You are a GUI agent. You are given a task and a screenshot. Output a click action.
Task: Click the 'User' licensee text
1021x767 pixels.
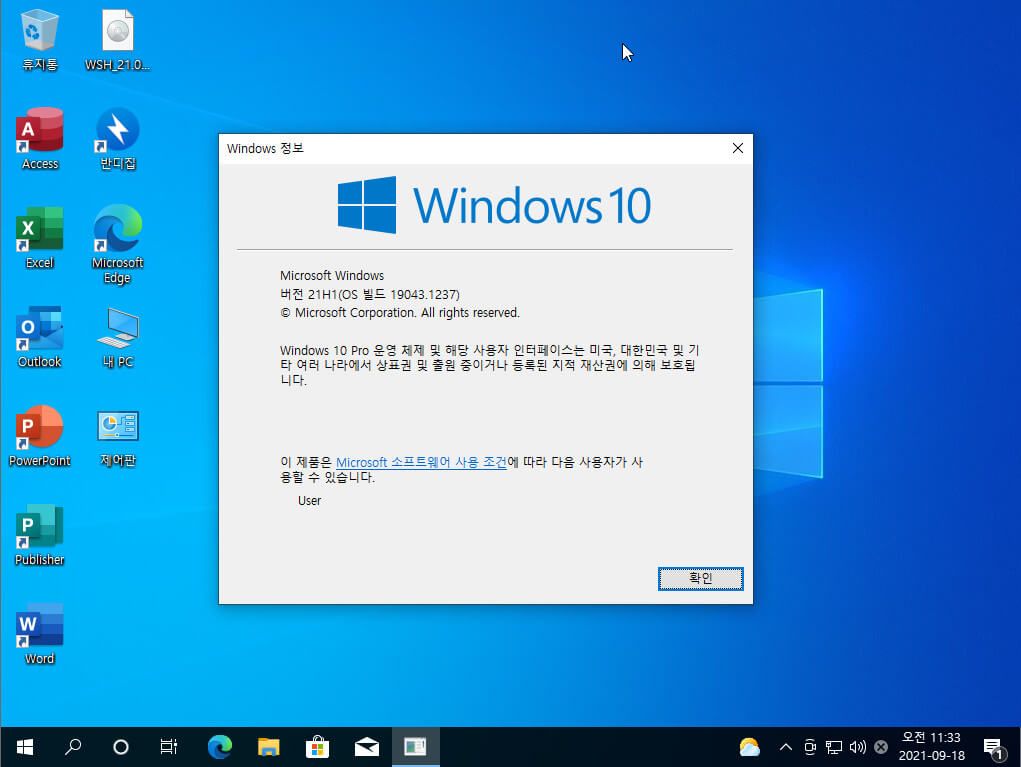point(309,500)
